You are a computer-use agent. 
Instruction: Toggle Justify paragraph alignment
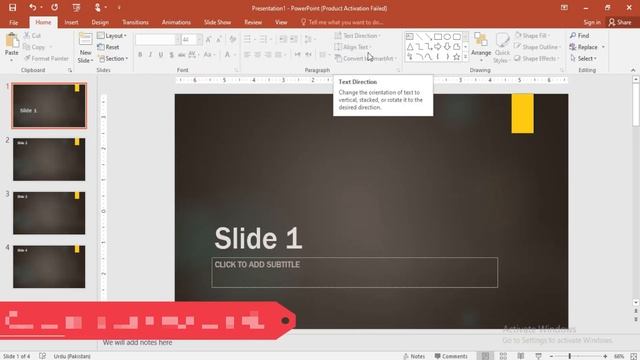tap(278, 54)
